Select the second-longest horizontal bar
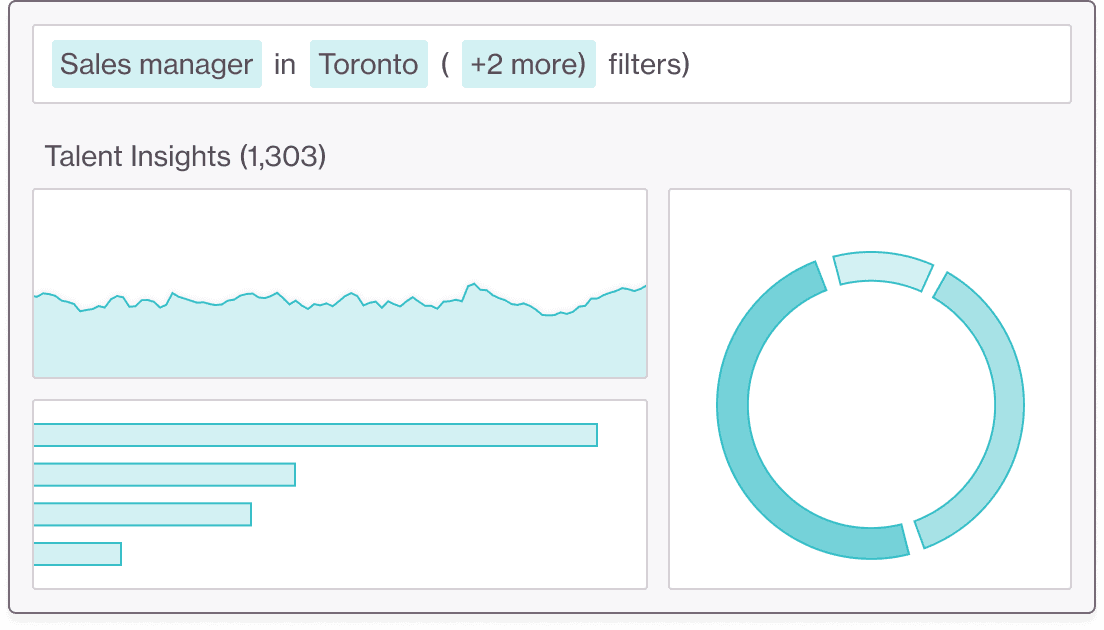The width and height of the screenshot is (1104, 630). [x=164, y=475]
